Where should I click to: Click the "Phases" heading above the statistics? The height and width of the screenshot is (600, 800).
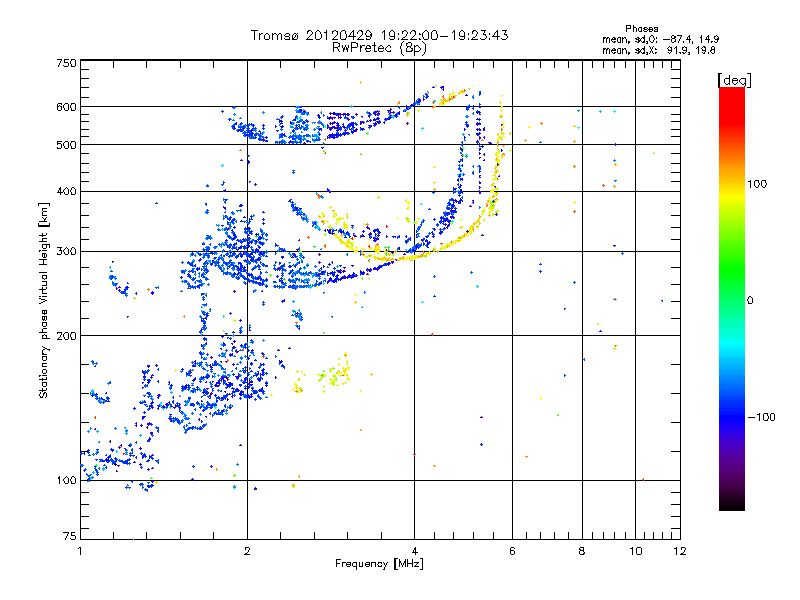(642, 29)
